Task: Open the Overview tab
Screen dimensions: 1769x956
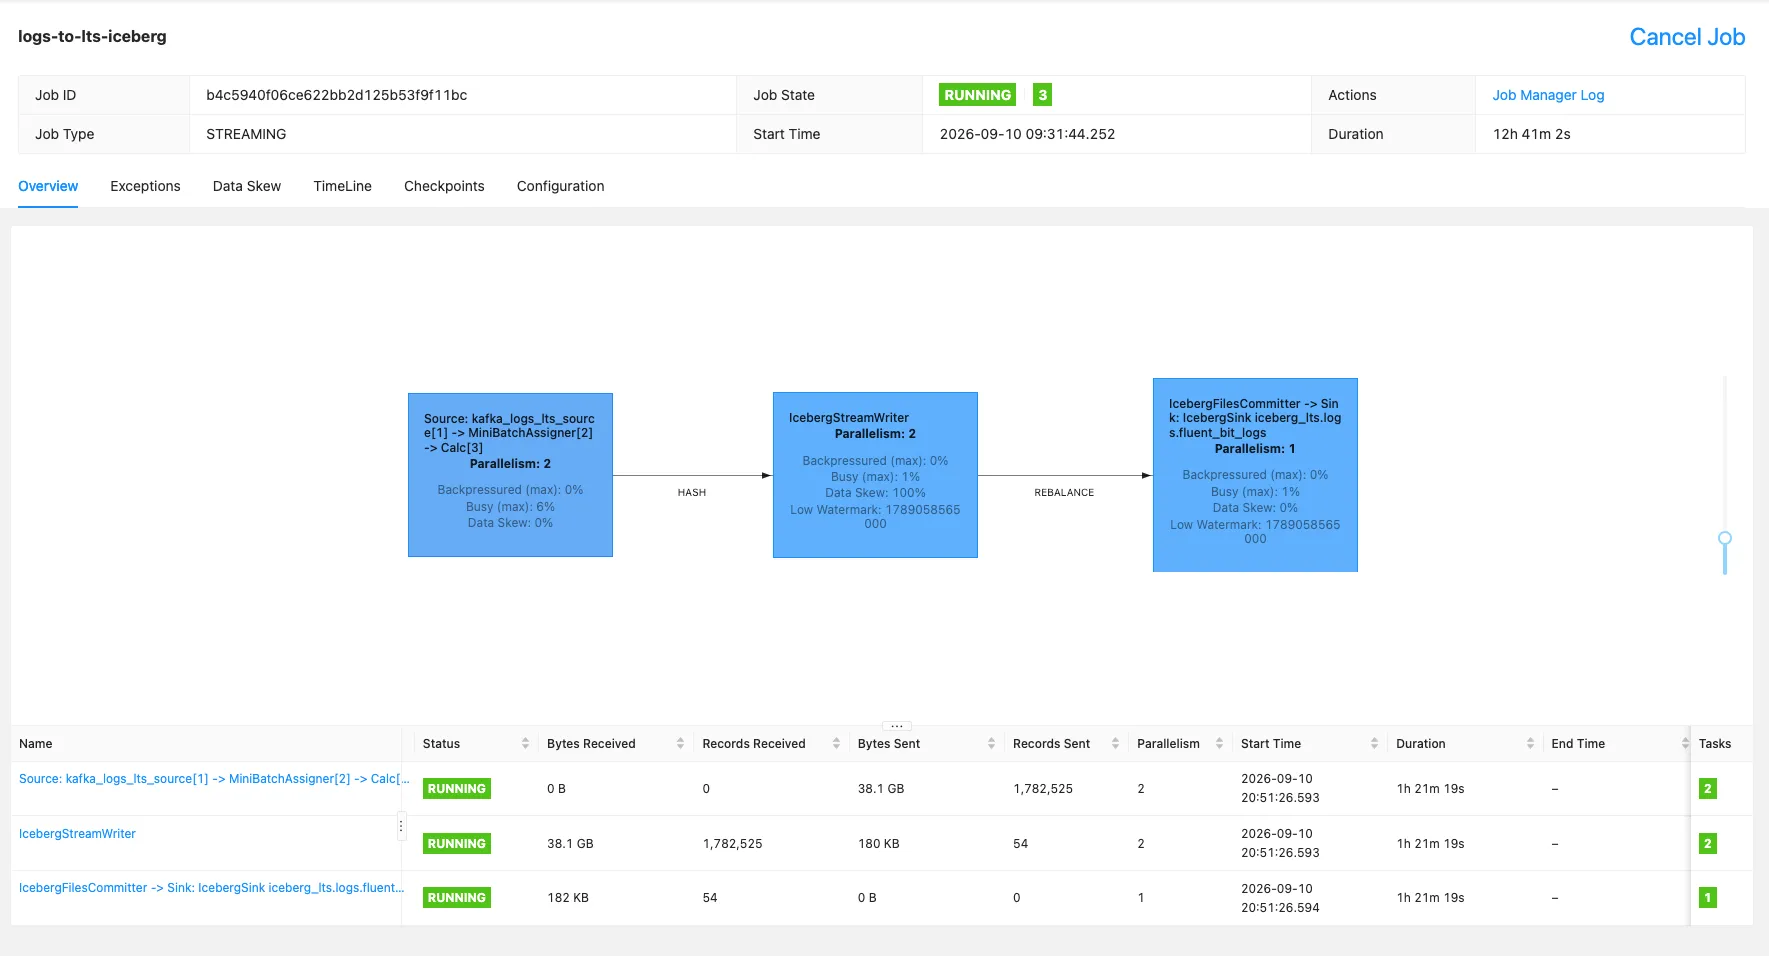Action: (48, 186)
